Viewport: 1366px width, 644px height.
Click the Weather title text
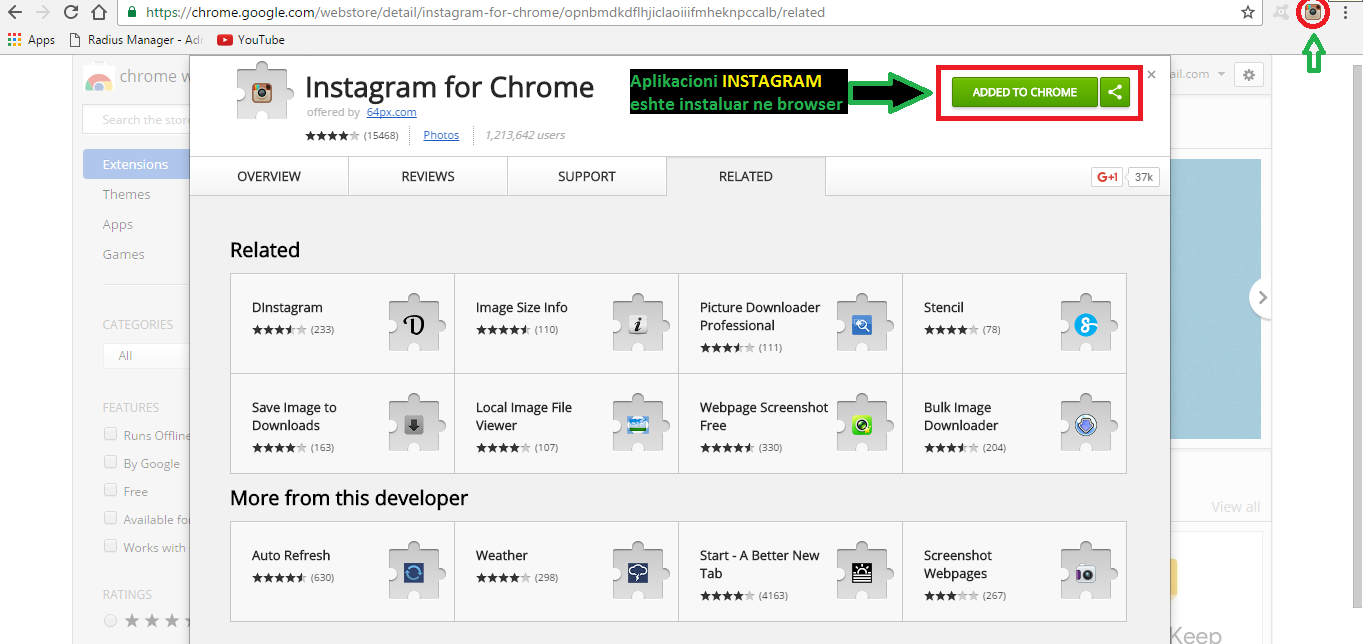pos(502,555)
